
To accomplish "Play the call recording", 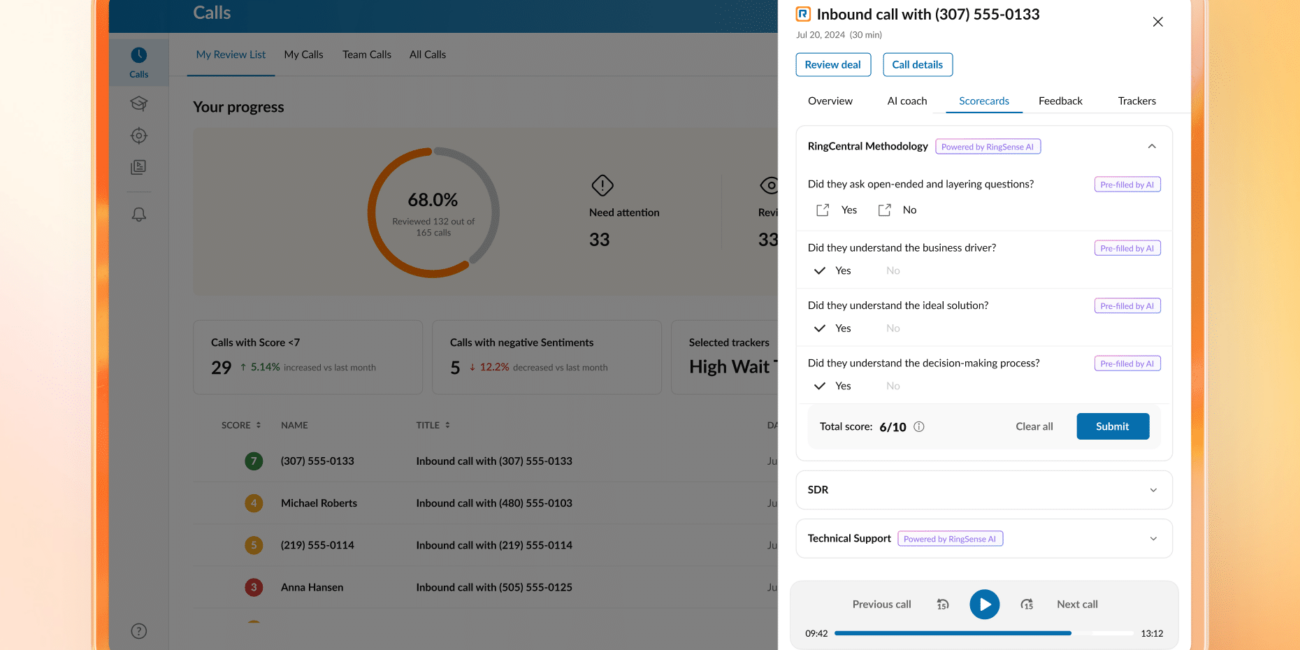I will click(985, 604).
